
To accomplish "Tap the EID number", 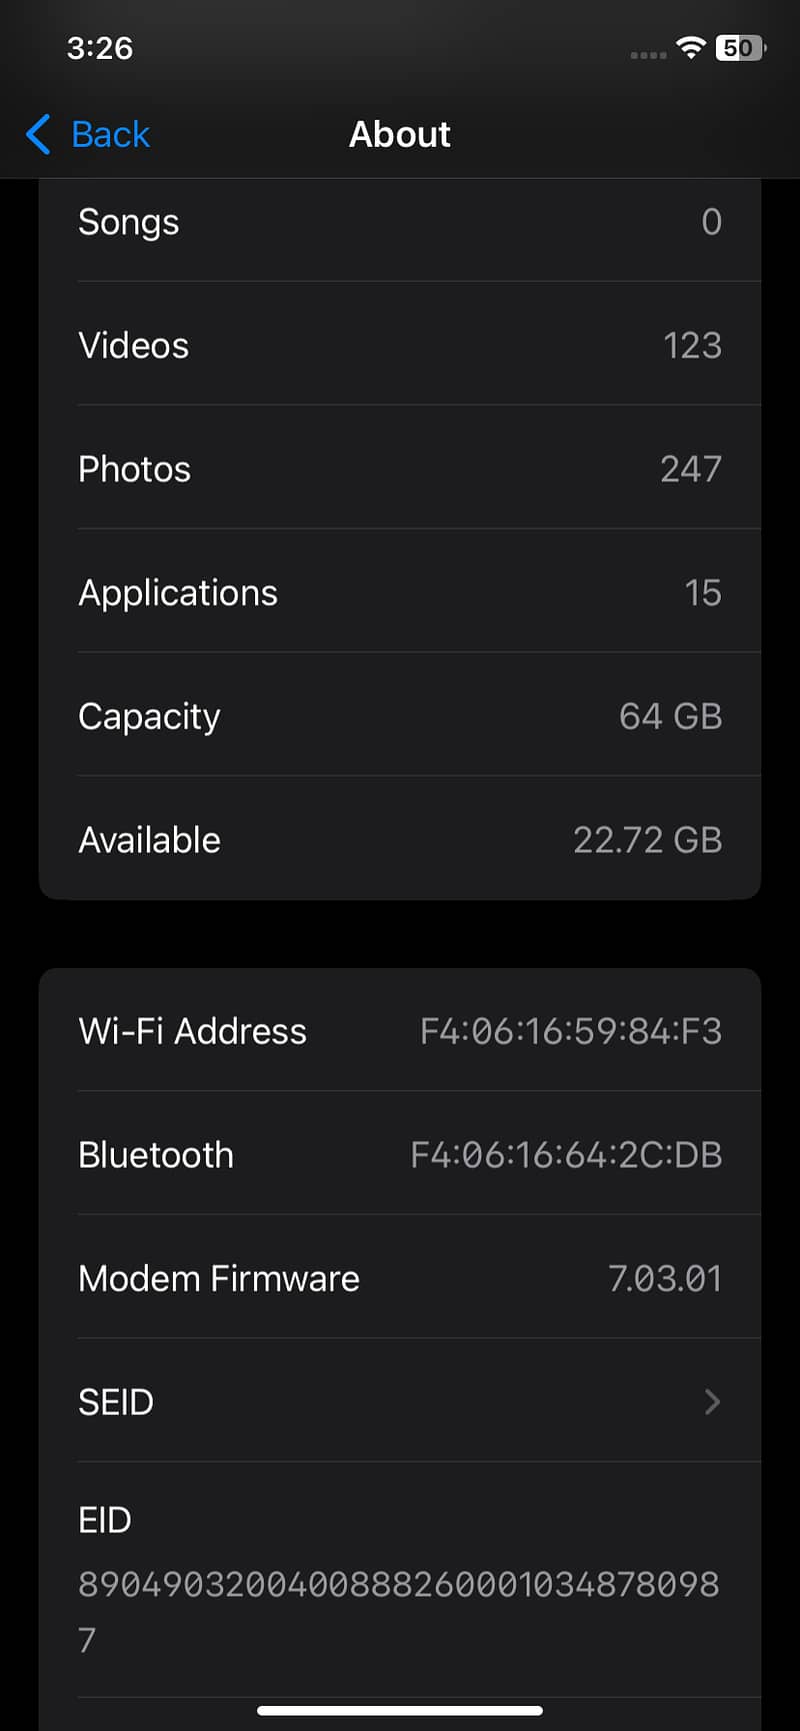I will (398, 1584).
